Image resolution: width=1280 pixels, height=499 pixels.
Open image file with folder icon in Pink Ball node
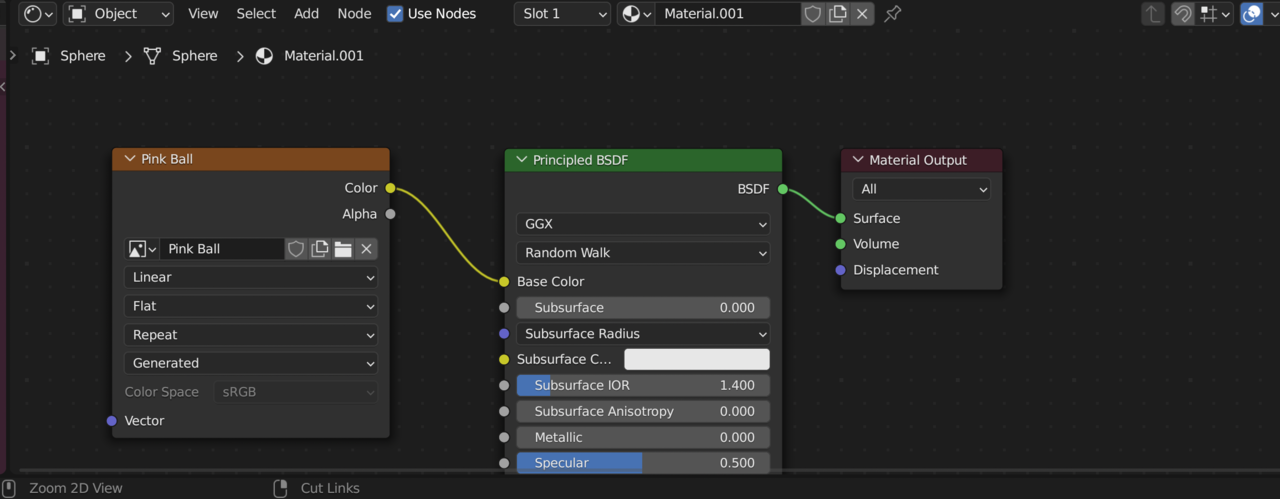(343, 249)
